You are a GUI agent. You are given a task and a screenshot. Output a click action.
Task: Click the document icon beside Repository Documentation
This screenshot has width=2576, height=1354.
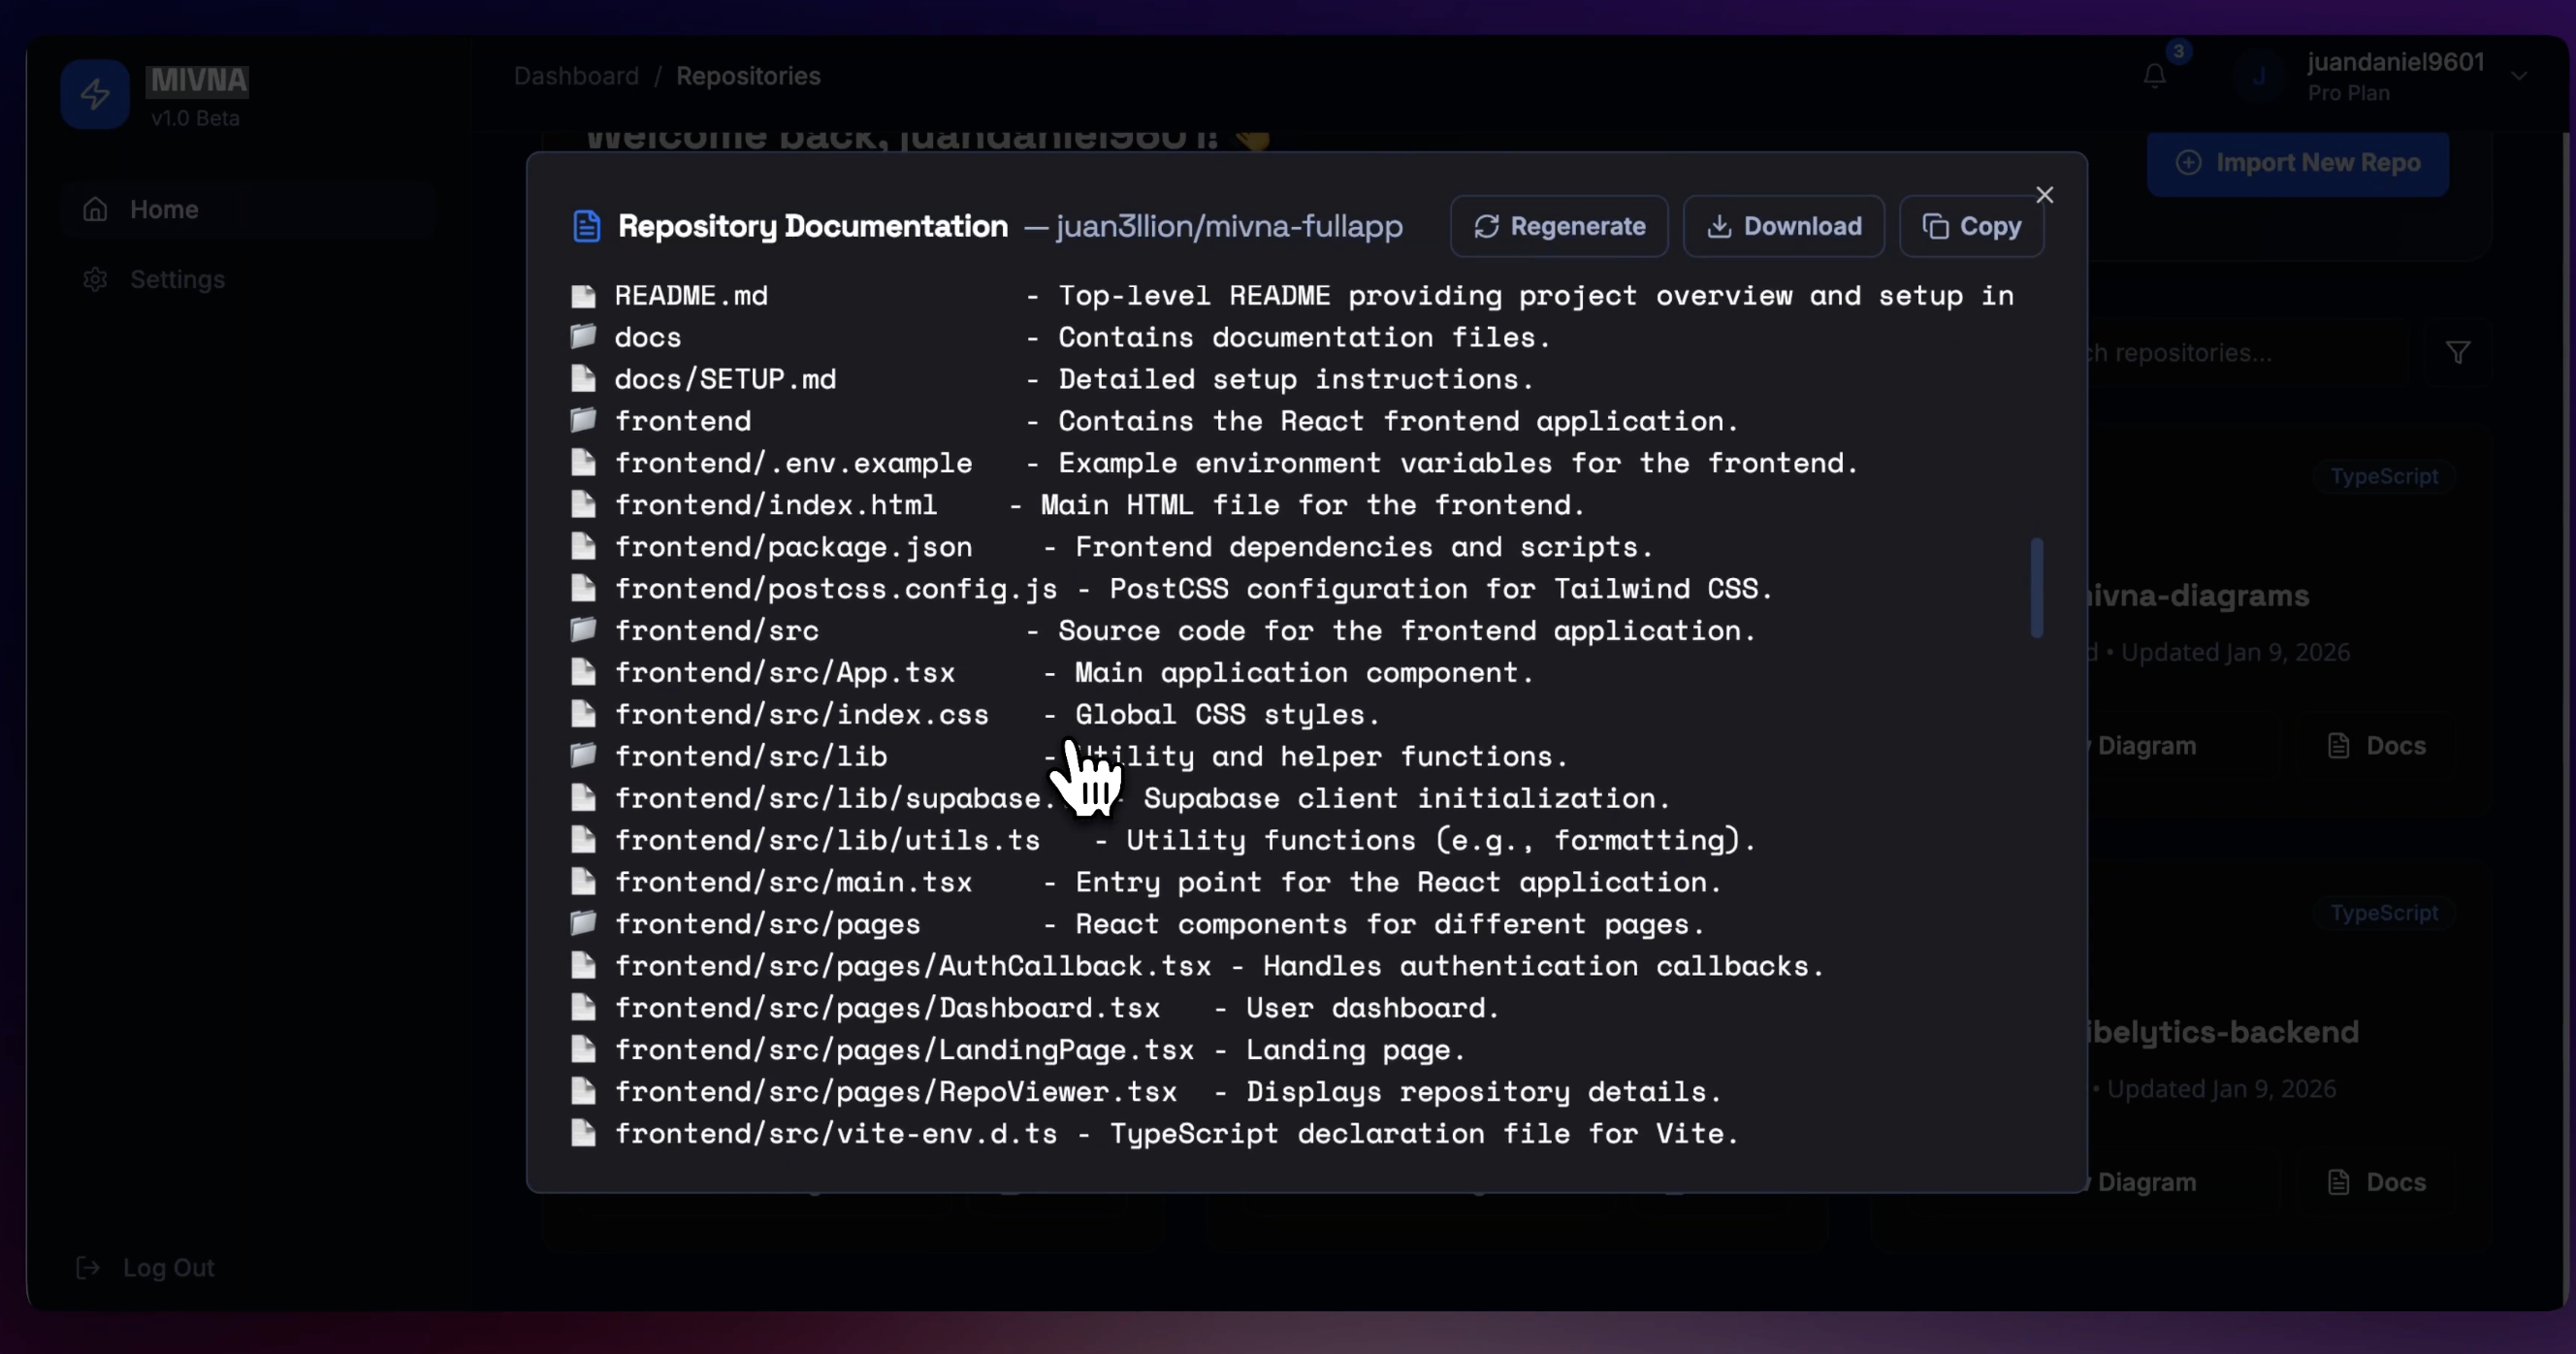click(587, 226)
